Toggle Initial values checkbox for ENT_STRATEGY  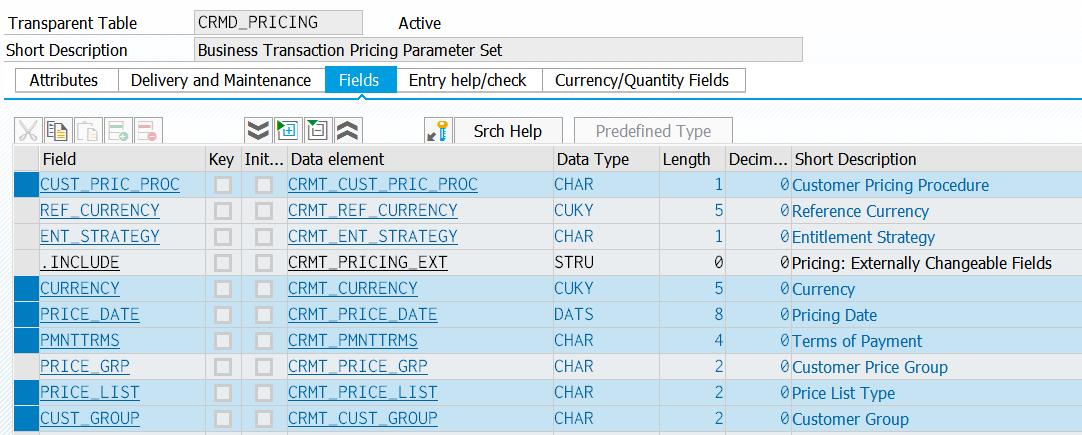tap(264, 237)
